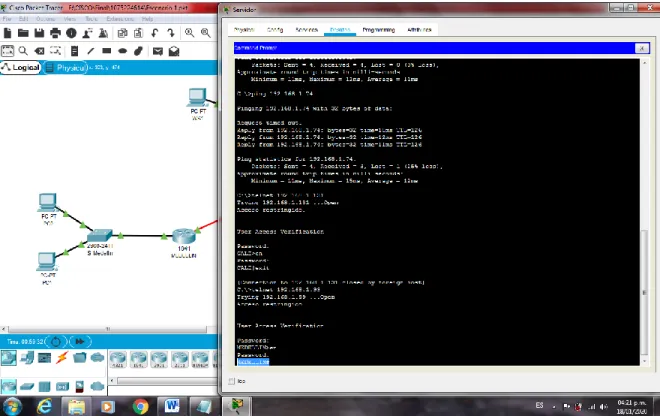The width and height of the screenshot is (660, 416).
Task: Toggle the Top checkbox in Servidor window
Action: tap(232, 381)
